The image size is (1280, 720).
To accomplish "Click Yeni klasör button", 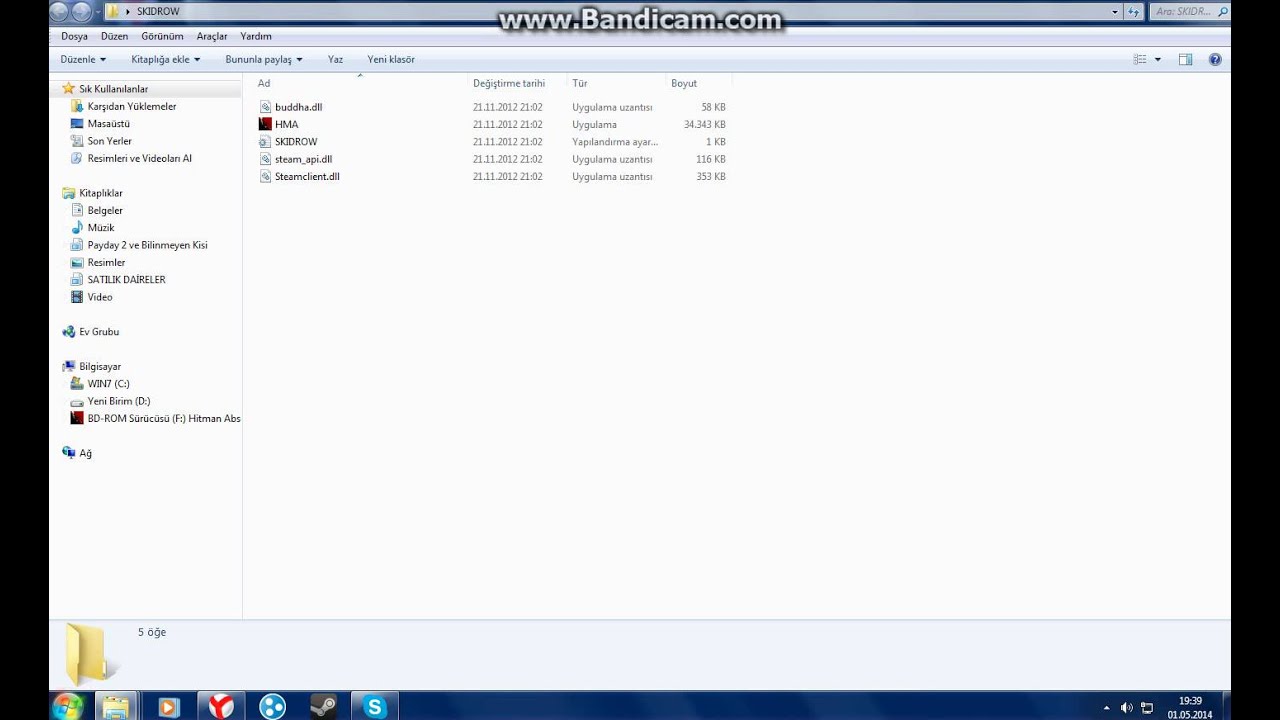I will (x=391, y=60).
